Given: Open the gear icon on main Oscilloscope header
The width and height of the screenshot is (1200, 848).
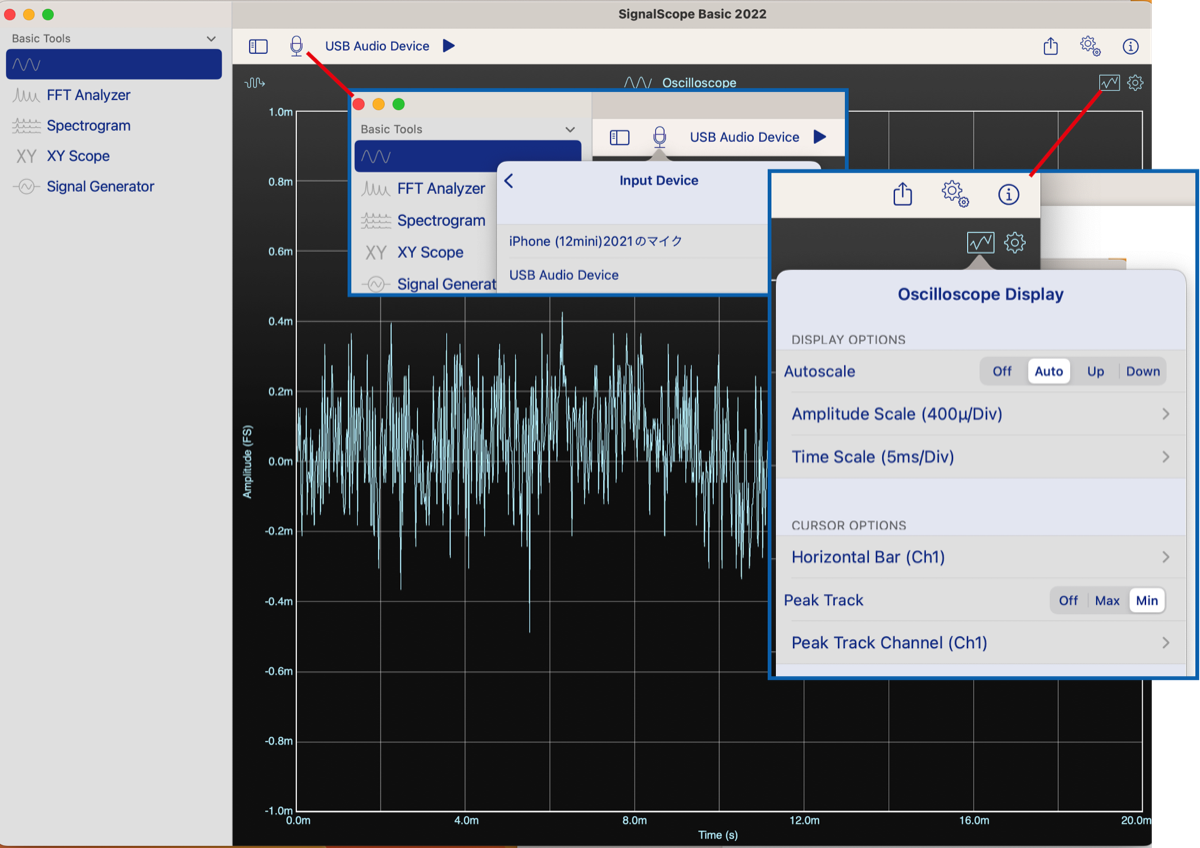Looking at the screenshot, I should click(1135, 83).
